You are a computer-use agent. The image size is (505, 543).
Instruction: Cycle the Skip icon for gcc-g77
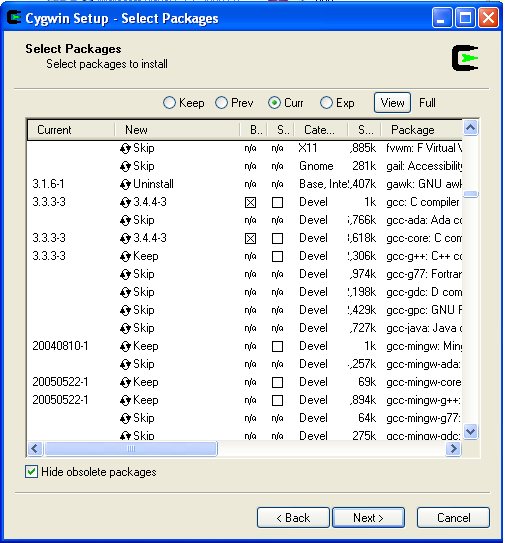[125, 275]
